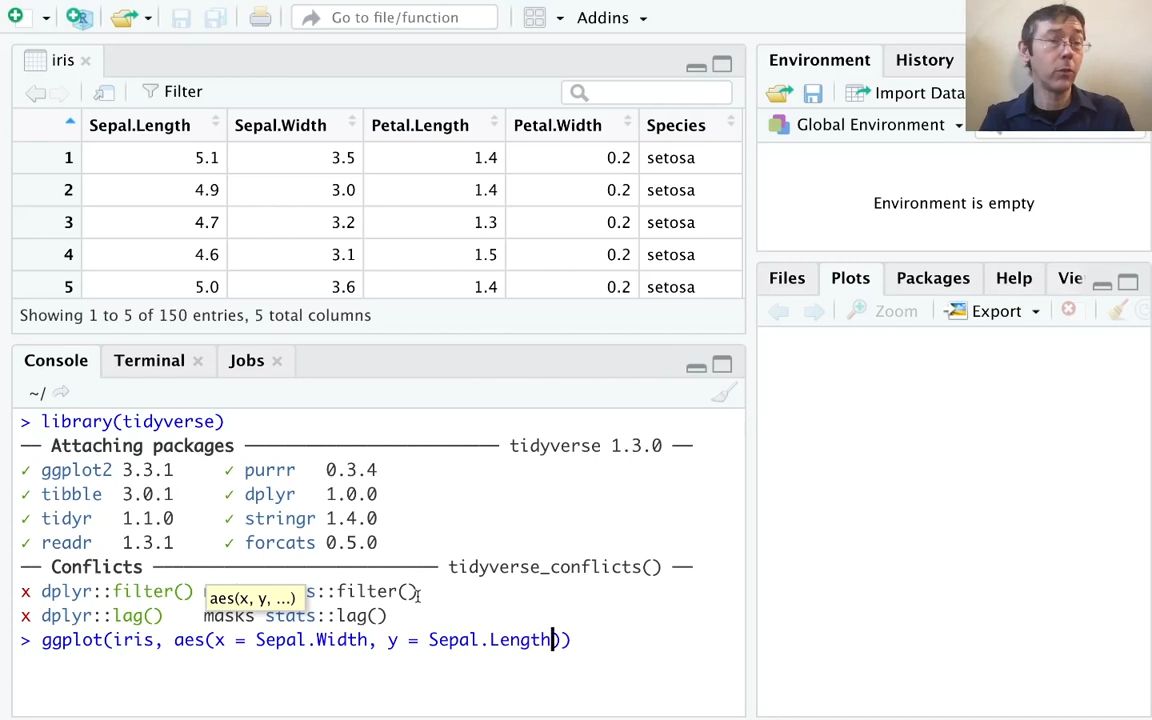Open the Addins dropdown
Viewport: 1152px width, 720px height.
[x=611, y=17]
